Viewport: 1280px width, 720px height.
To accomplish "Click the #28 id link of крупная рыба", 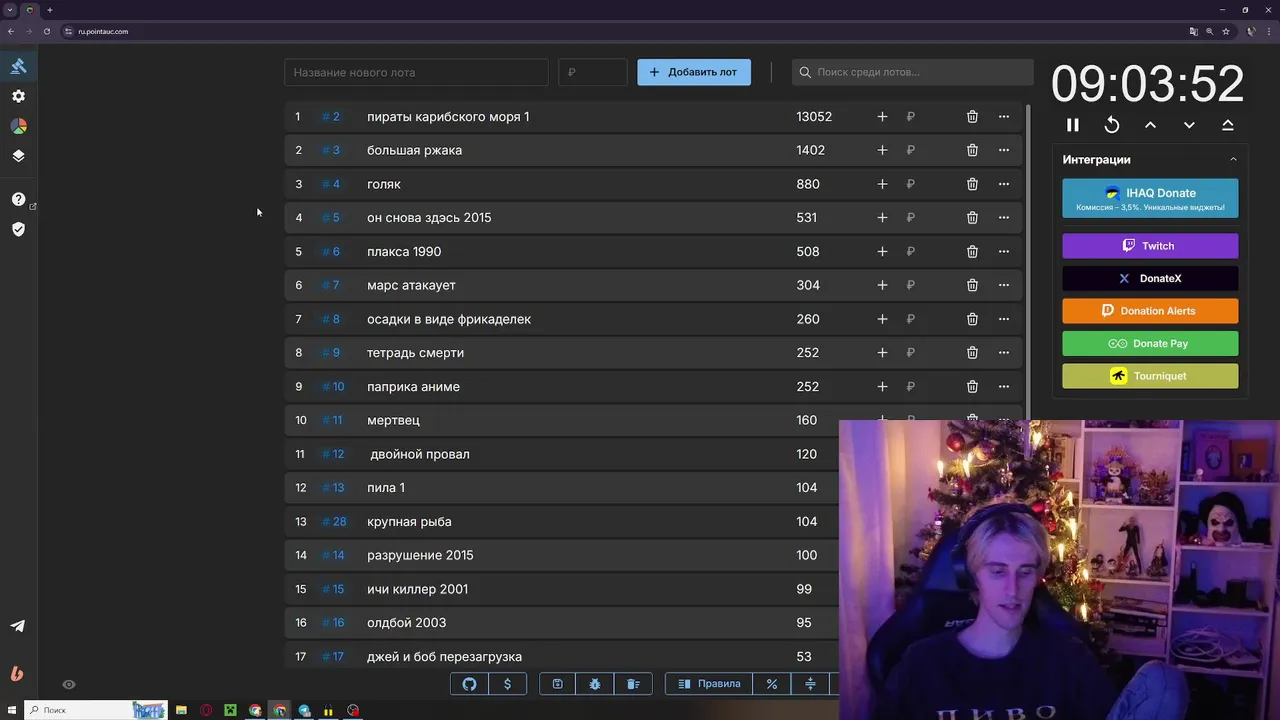I will click(334, 521).
